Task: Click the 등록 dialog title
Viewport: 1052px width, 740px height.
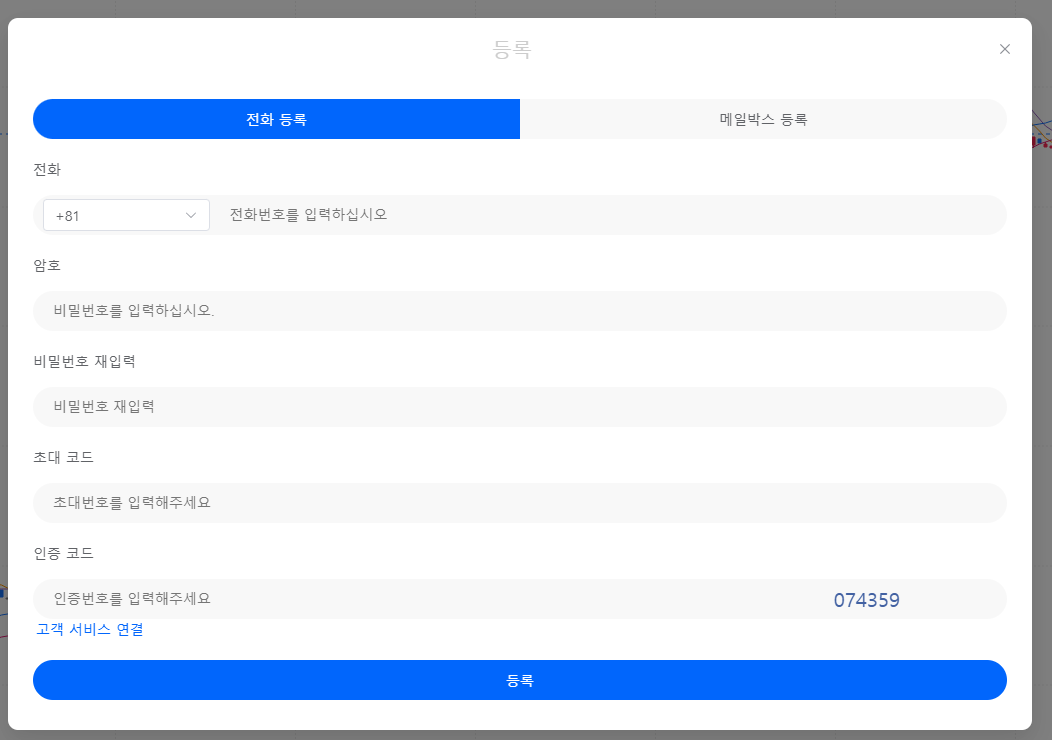Action: click(x=512, y=49)
